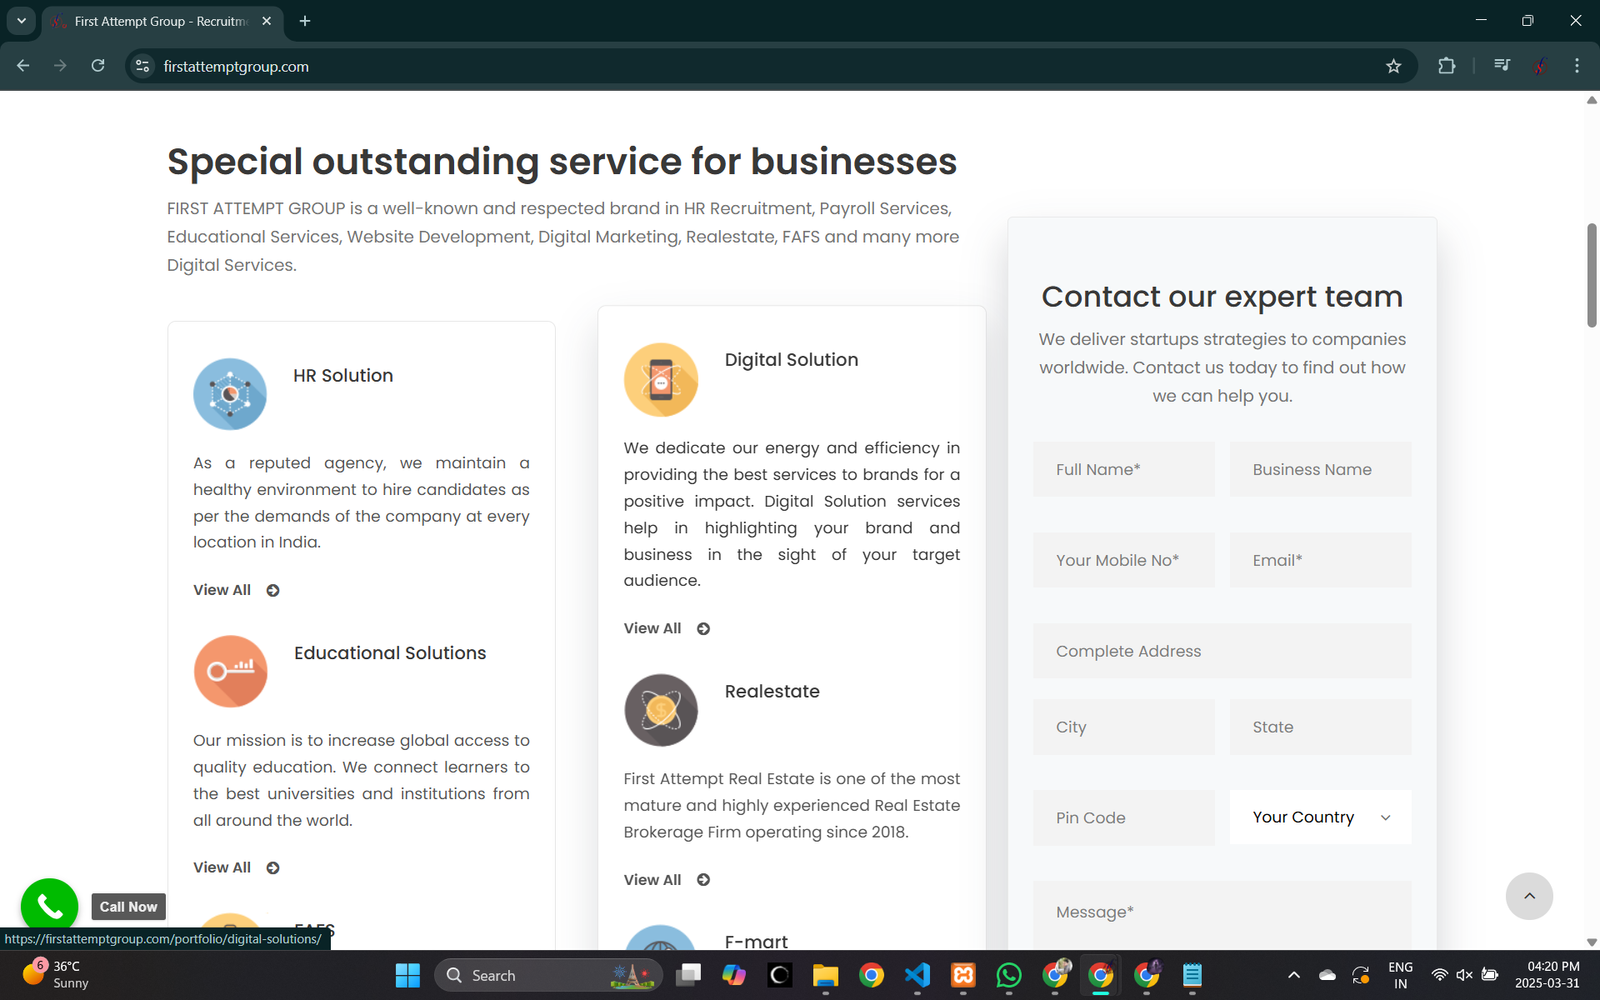Screen dimensions: 1600x1000
Task: Click the Message text area
Action: (x=1223, y=915)
